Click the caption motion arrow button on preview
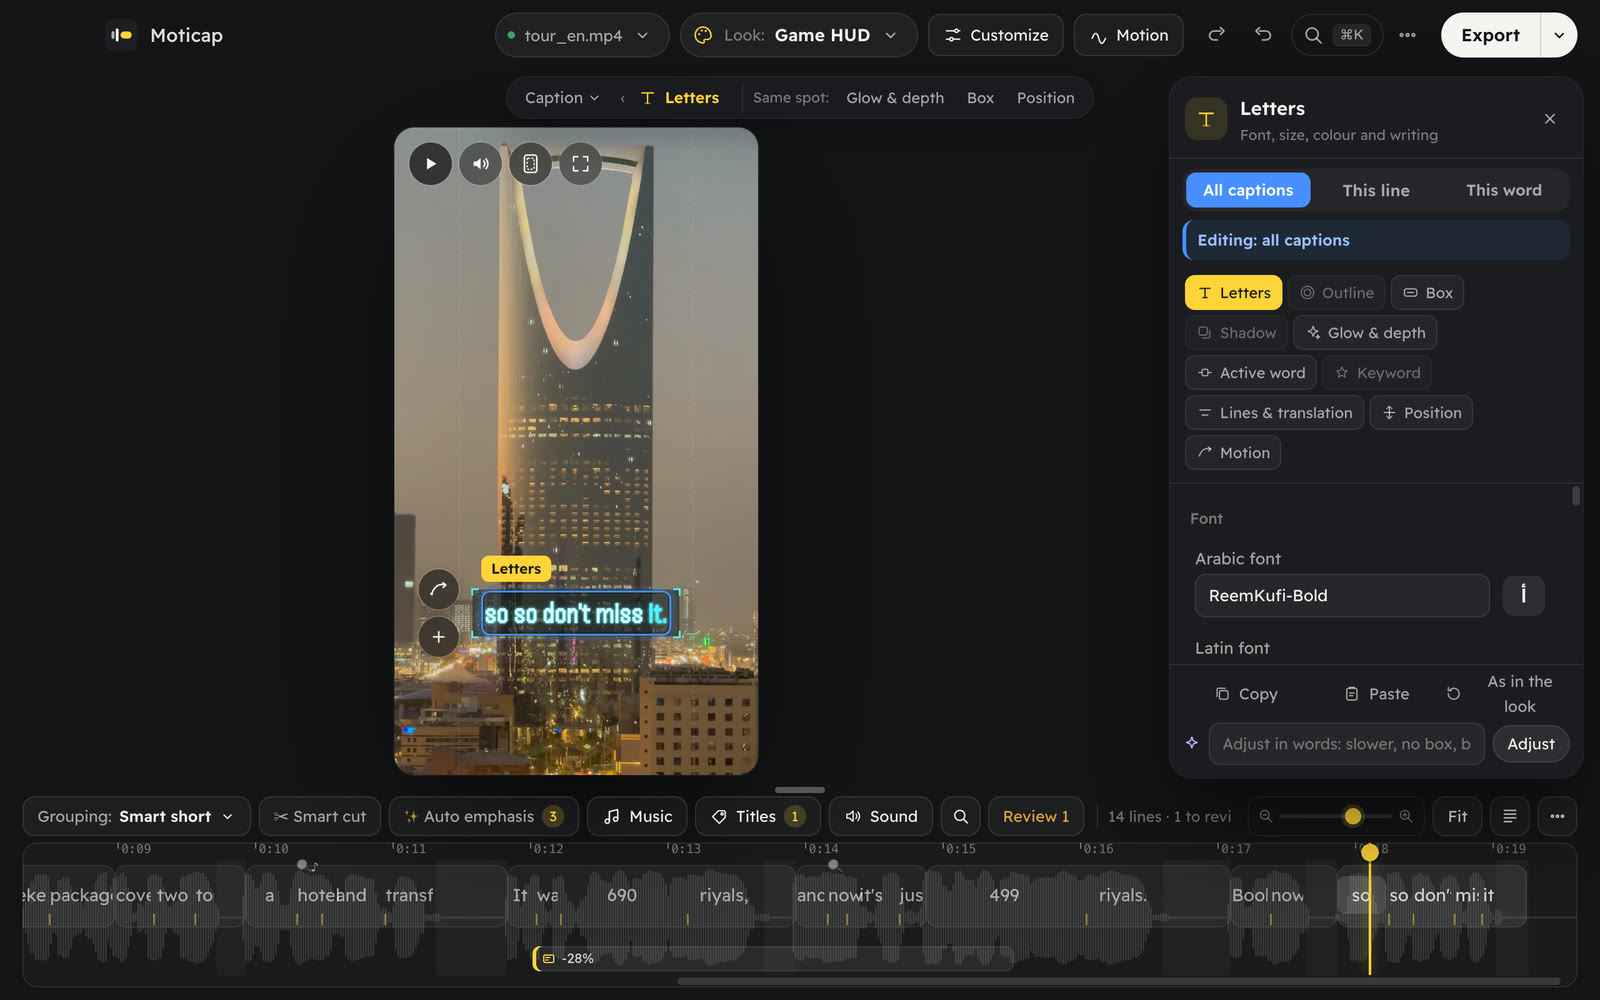Viewport: 1600px width, 1000px height. coord(438,589)
